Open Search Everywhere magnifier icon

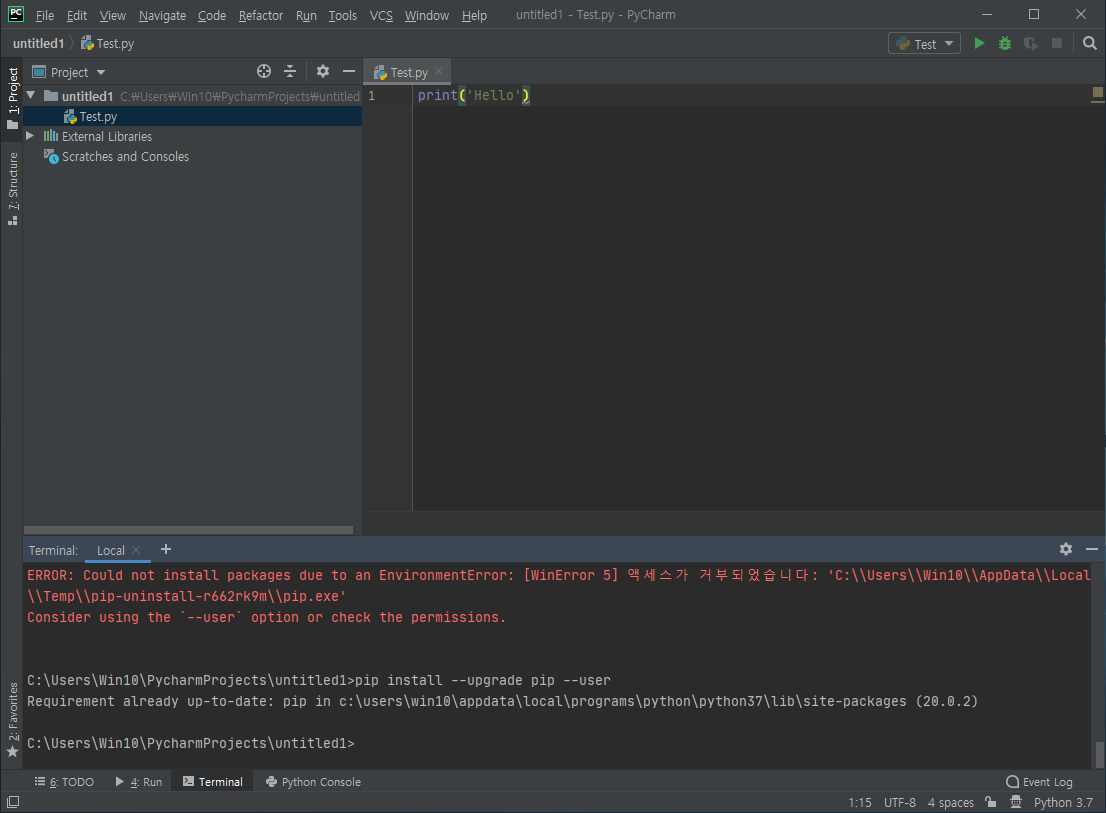(1090, 44)
